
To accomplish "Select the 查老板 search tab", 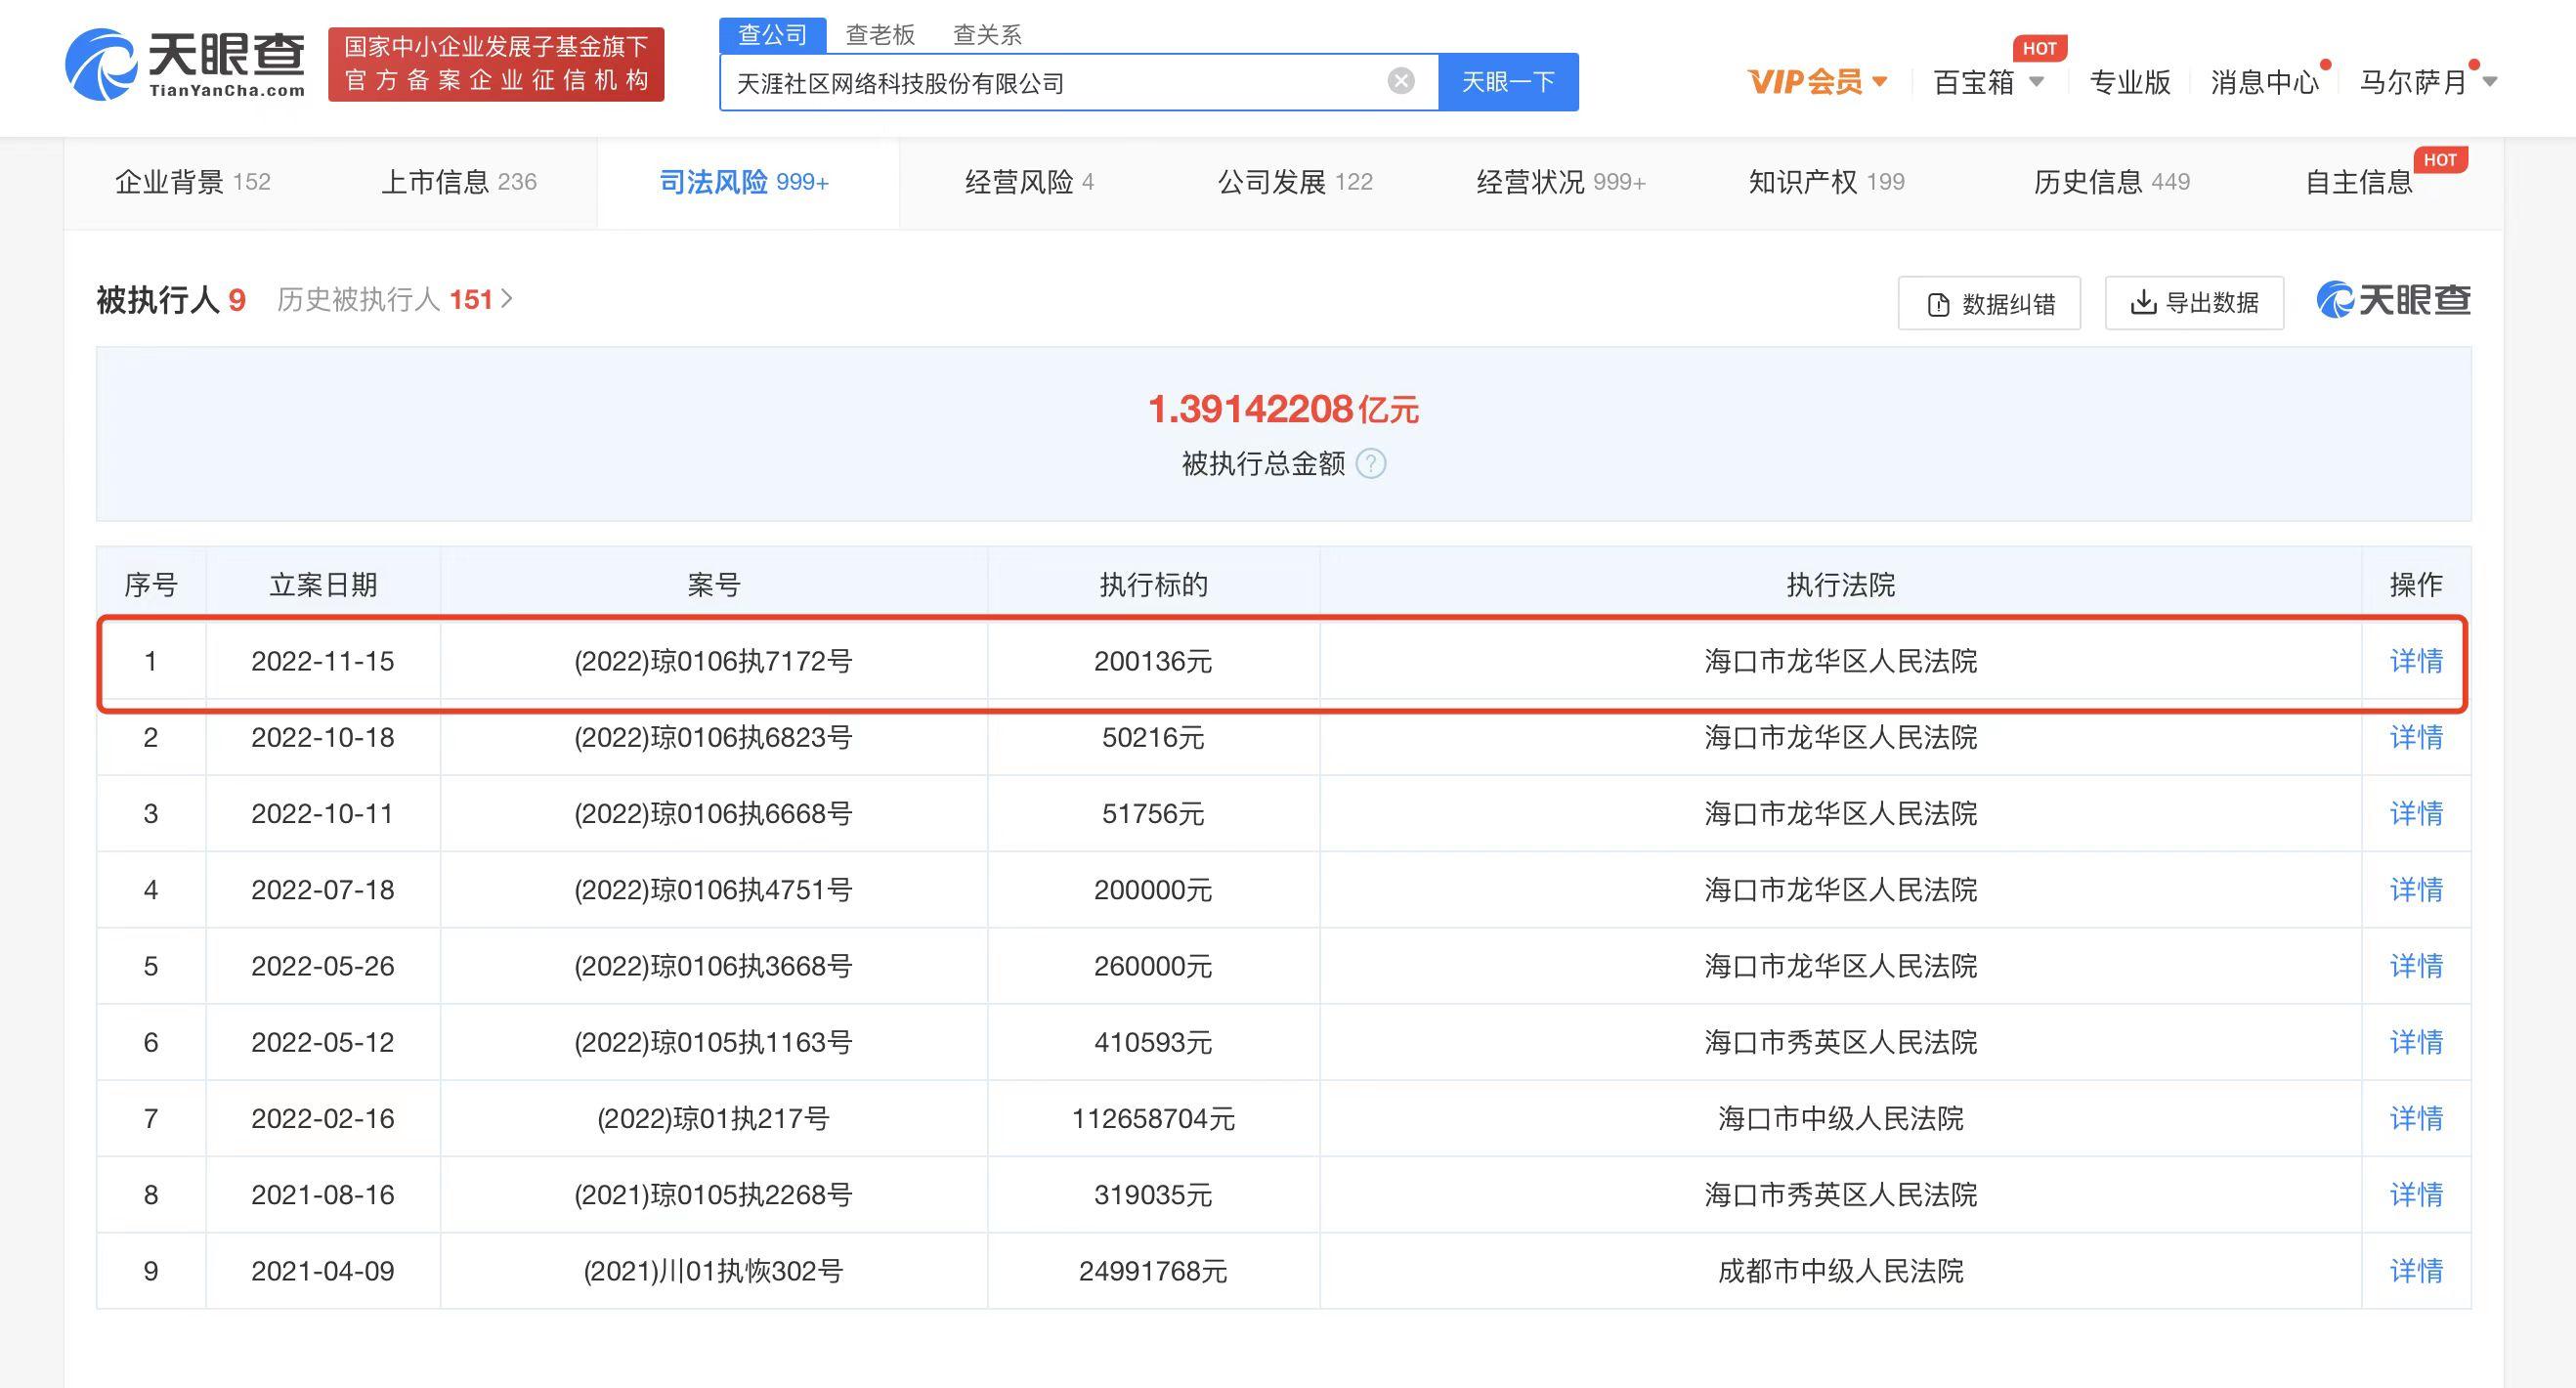I will 880,35.
